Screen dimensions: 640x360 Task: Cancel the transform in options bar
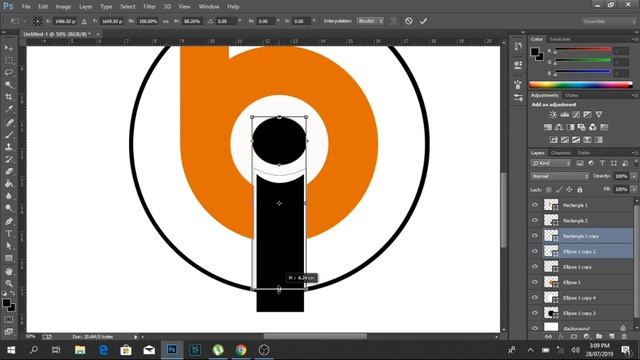[409, 21]
